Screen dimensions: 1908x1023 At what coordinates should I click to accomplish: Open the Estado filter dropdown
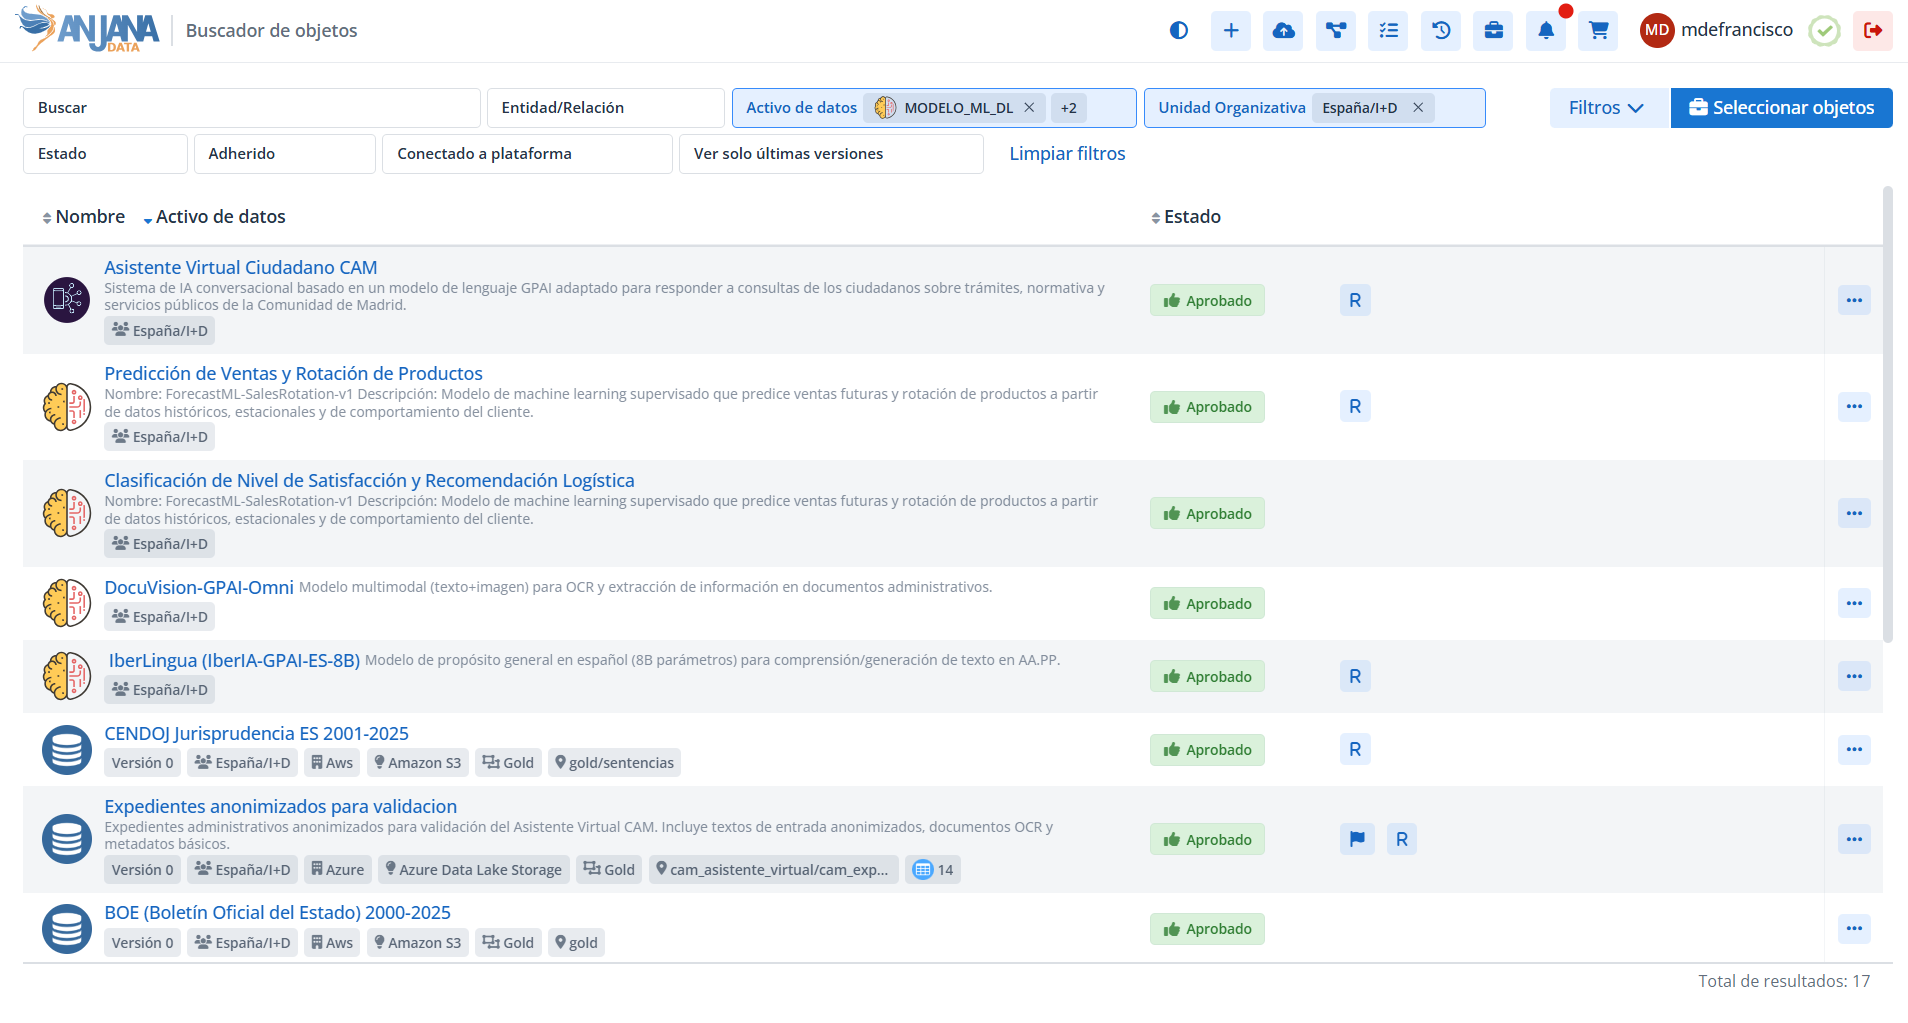point(105,154)
